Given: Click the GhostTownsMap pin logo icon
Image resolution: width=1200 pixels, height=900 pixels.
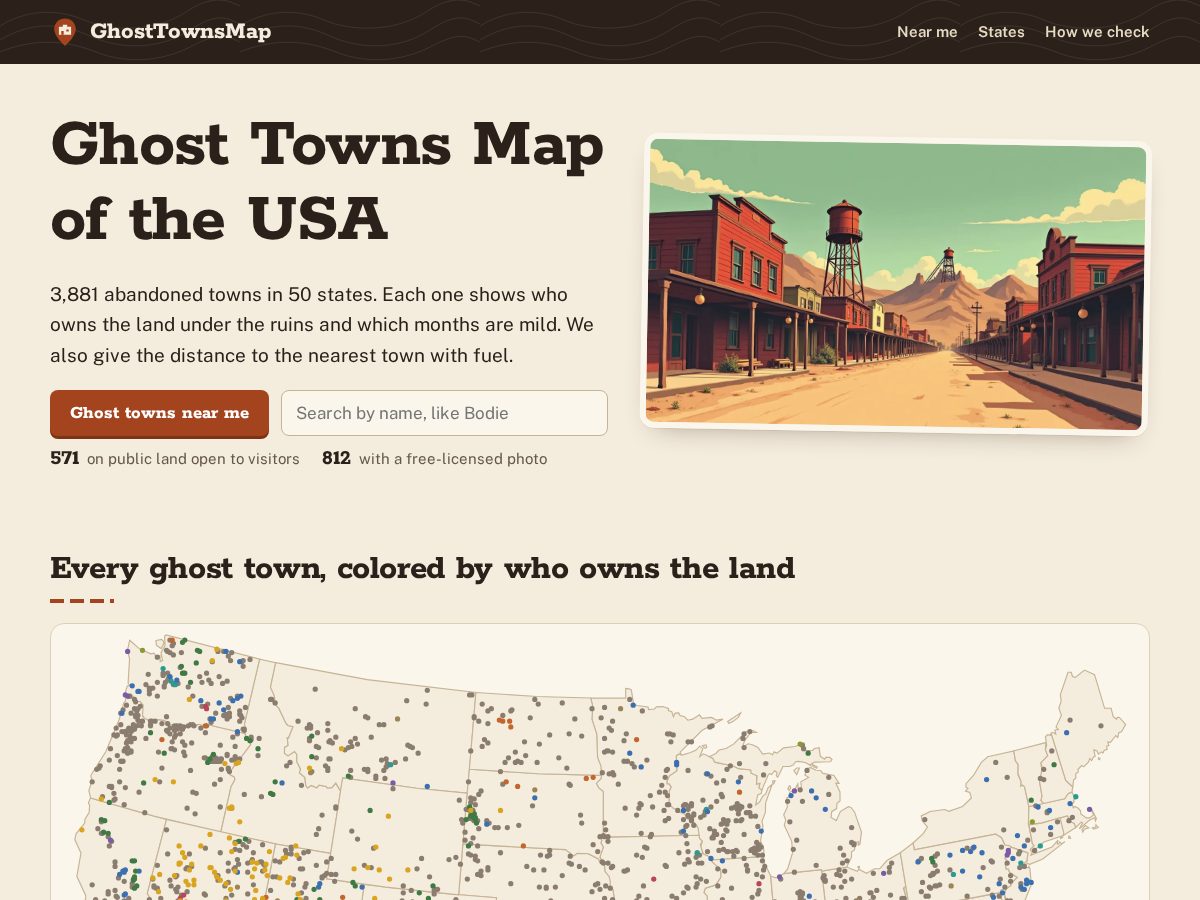Looking at the screenshot, I should point(65,32).
